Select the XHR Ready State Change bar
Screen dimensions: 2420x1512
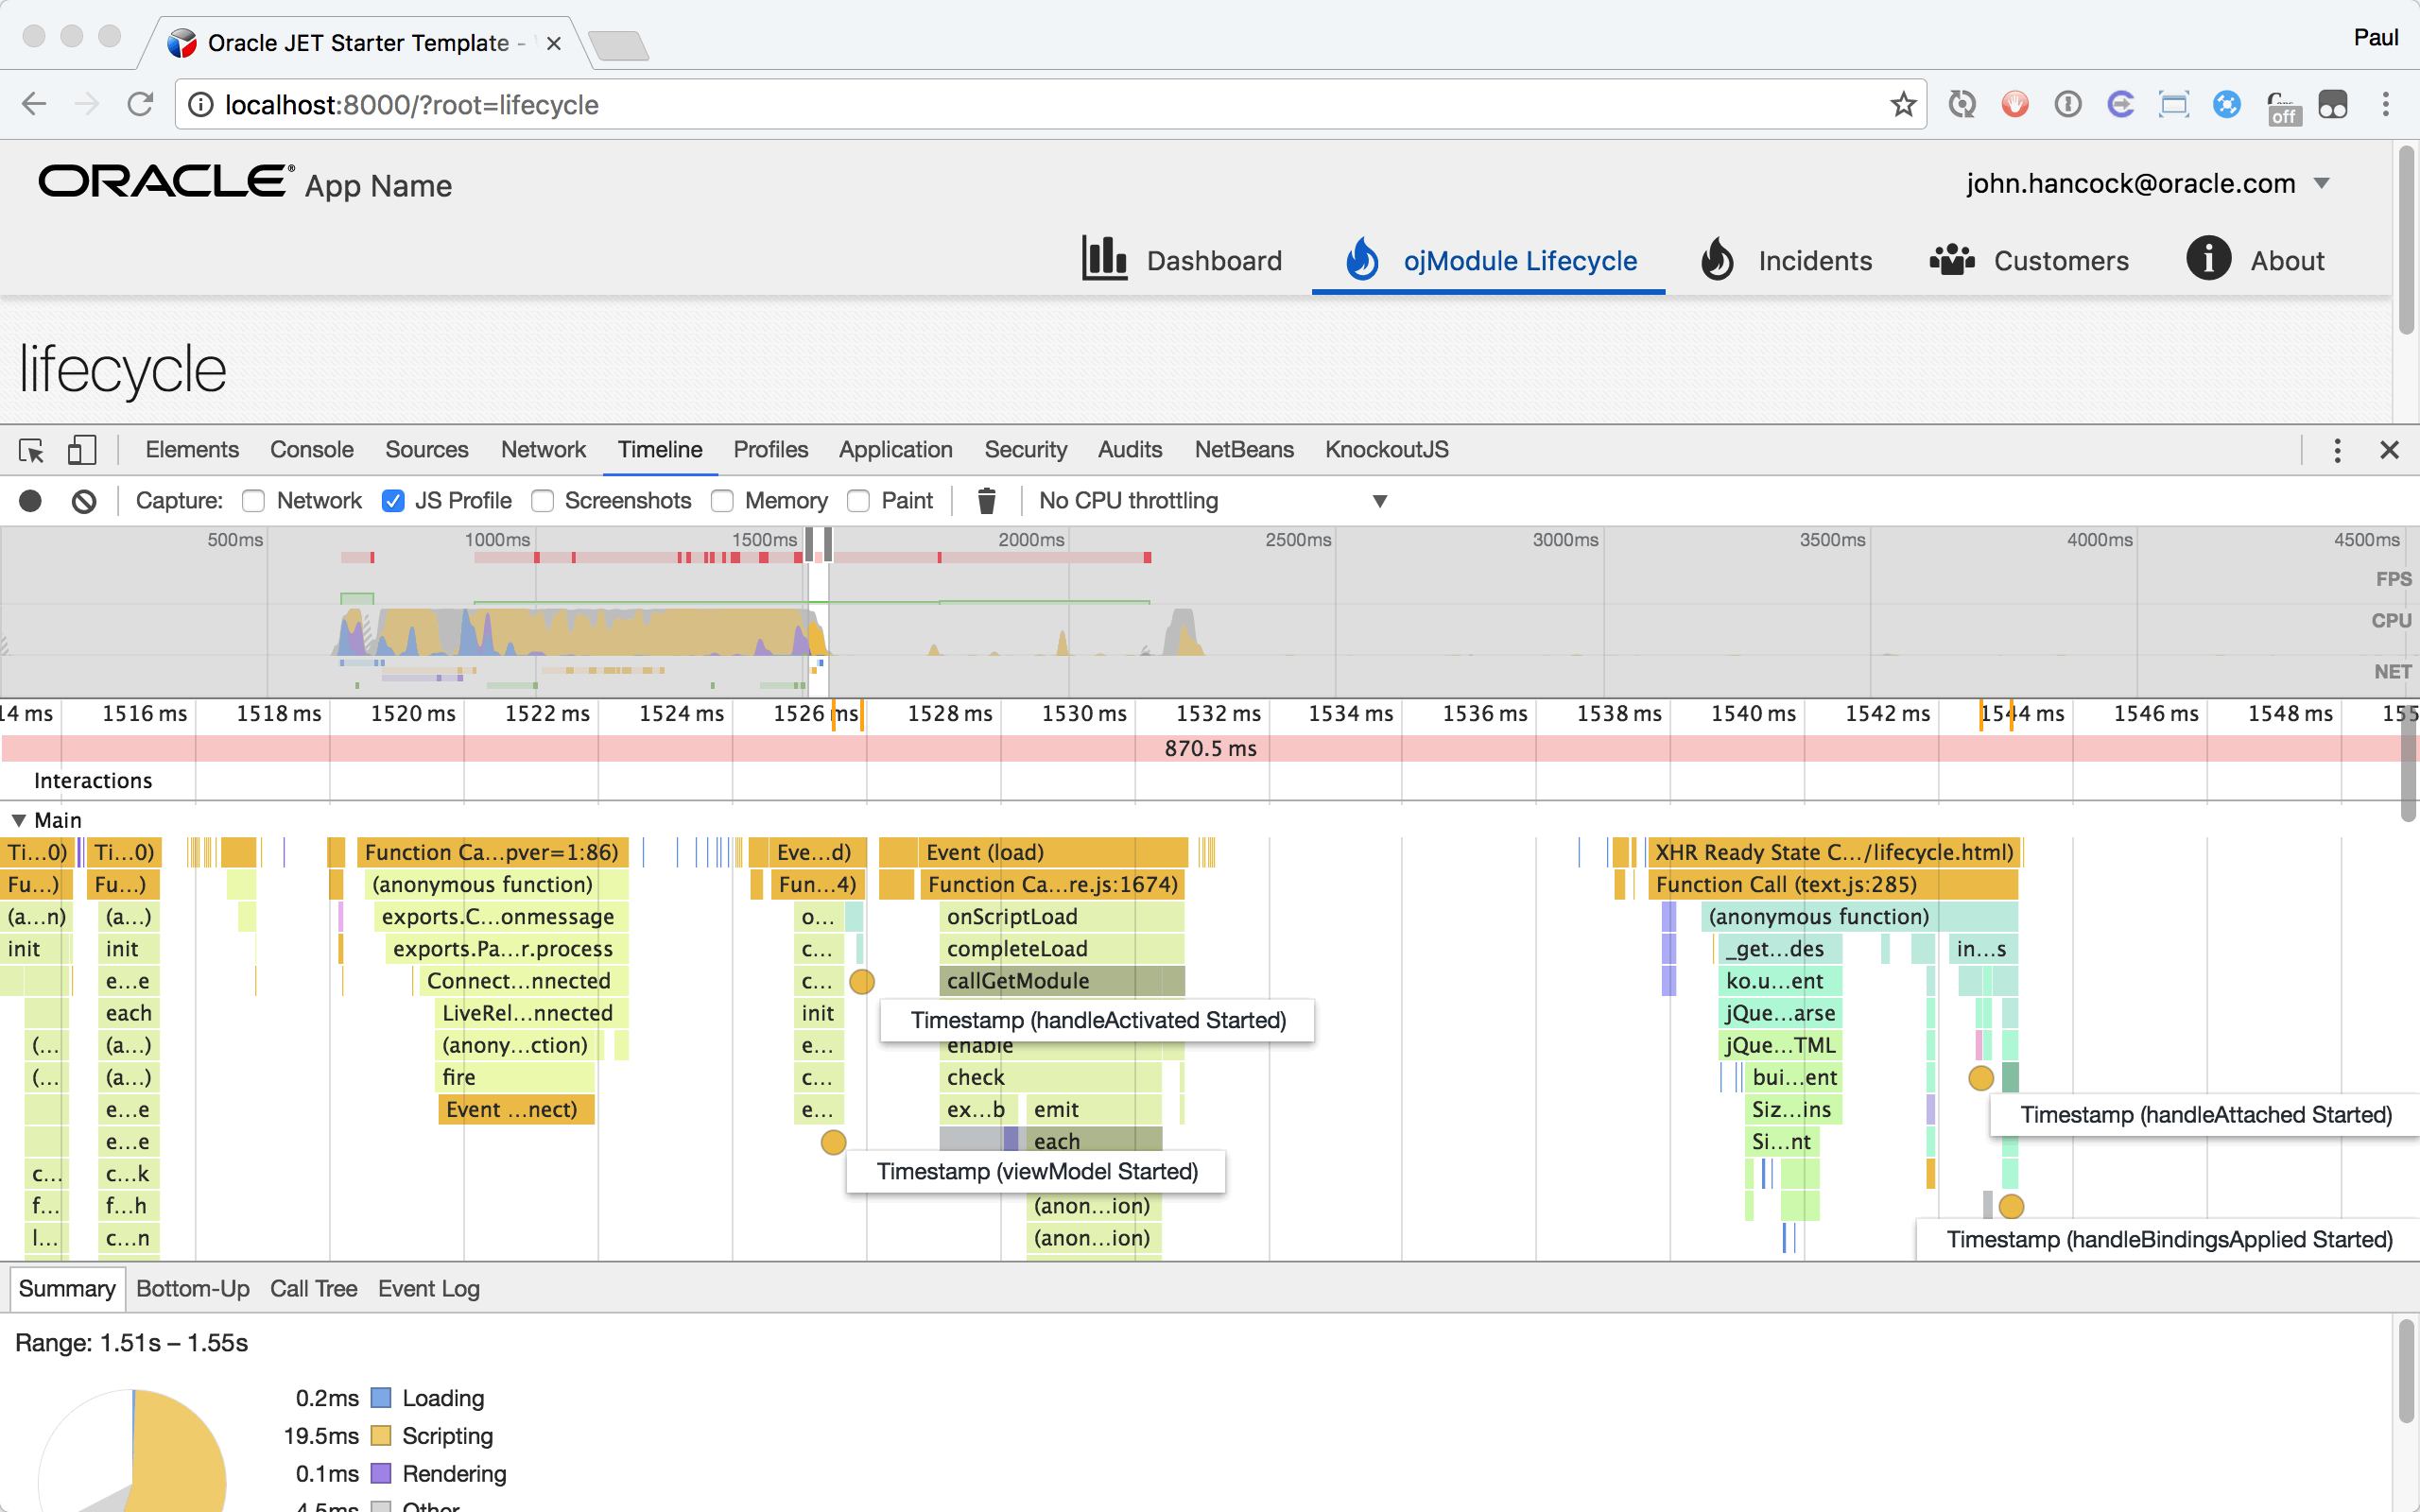(1834, 852)
